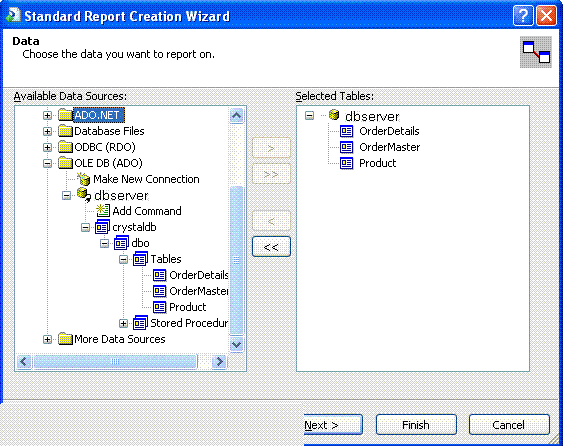Click the horizontal scrollbar right arrow
Screen dimensions: 563x446
pyautogui.click(x=219, y=361)
